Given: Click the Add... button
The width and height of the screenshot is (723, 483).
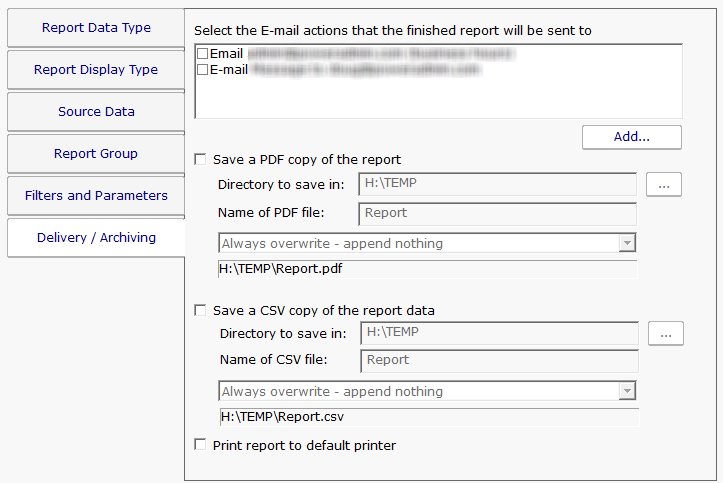Looking at the screenshot, I should point(631,136).
